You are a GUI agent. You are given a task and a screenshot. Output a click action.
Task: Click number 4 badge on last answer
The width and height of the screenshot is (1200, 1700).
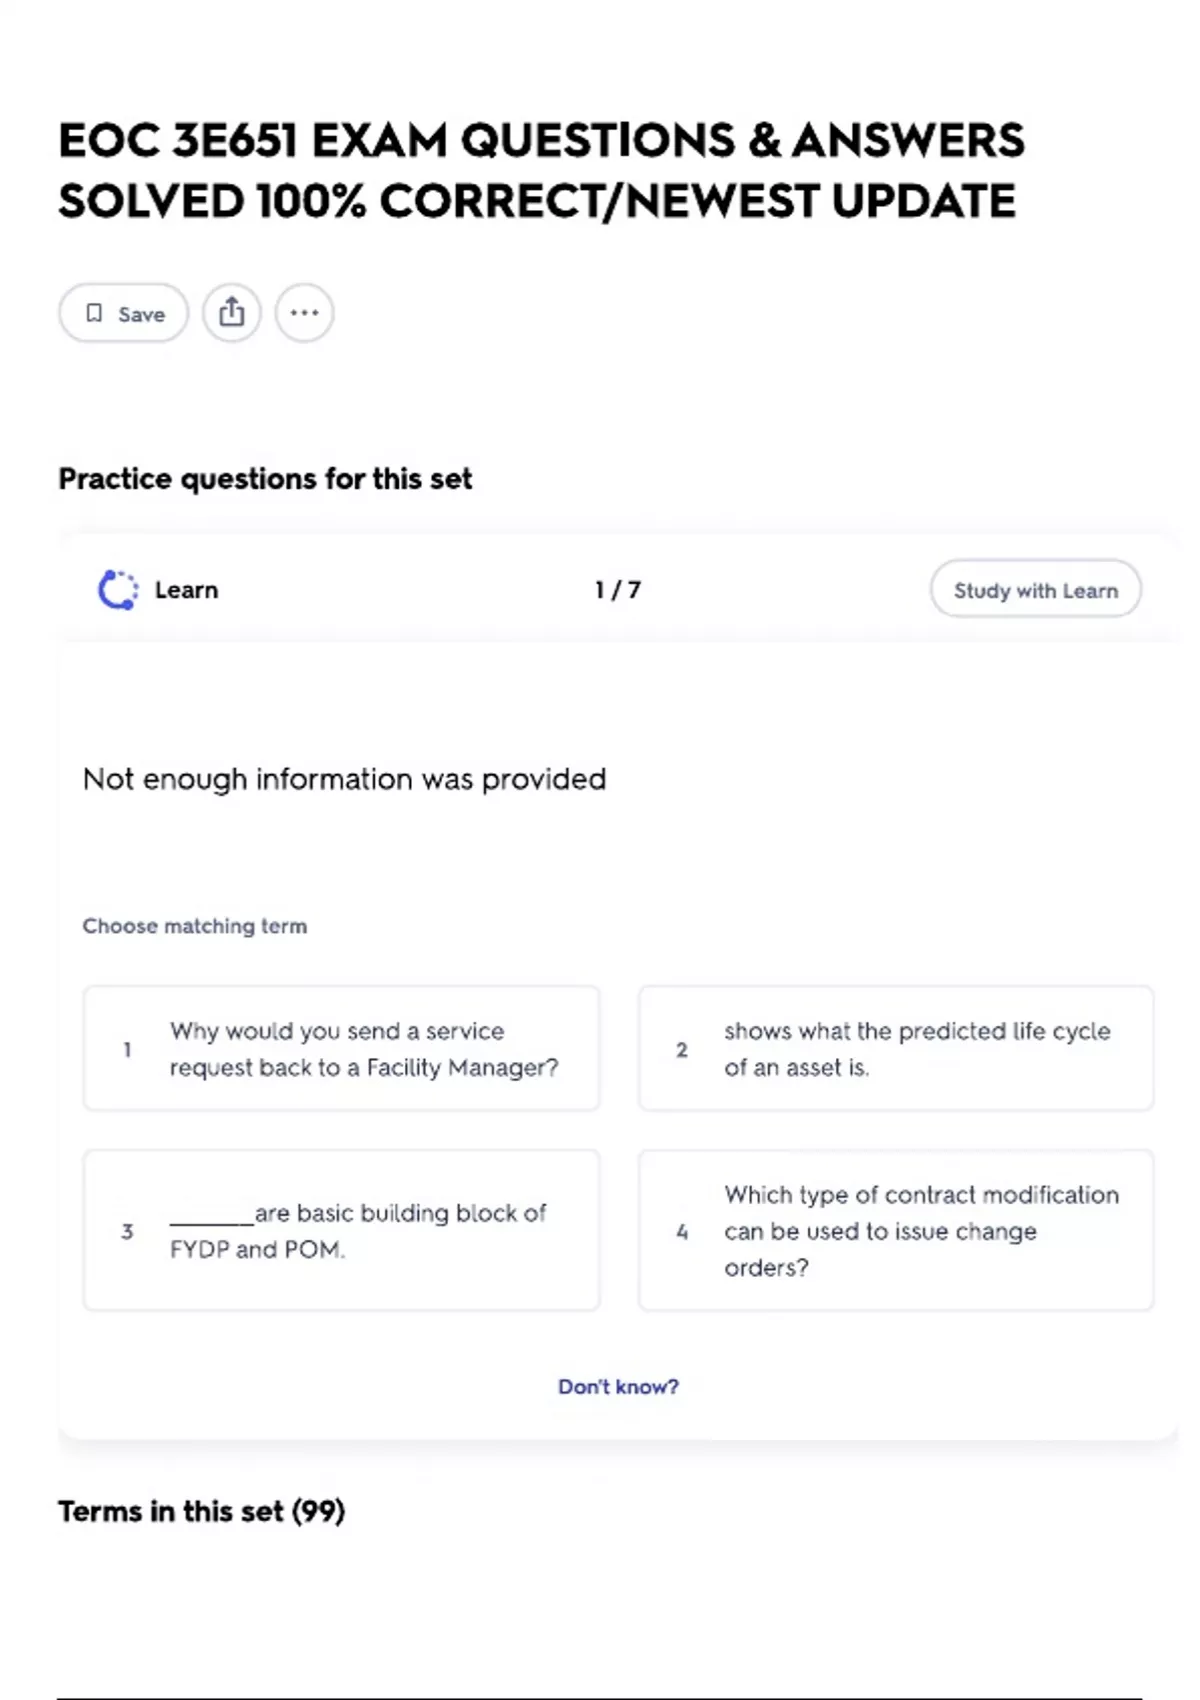pyautogui.click(x=682, y=1232)
